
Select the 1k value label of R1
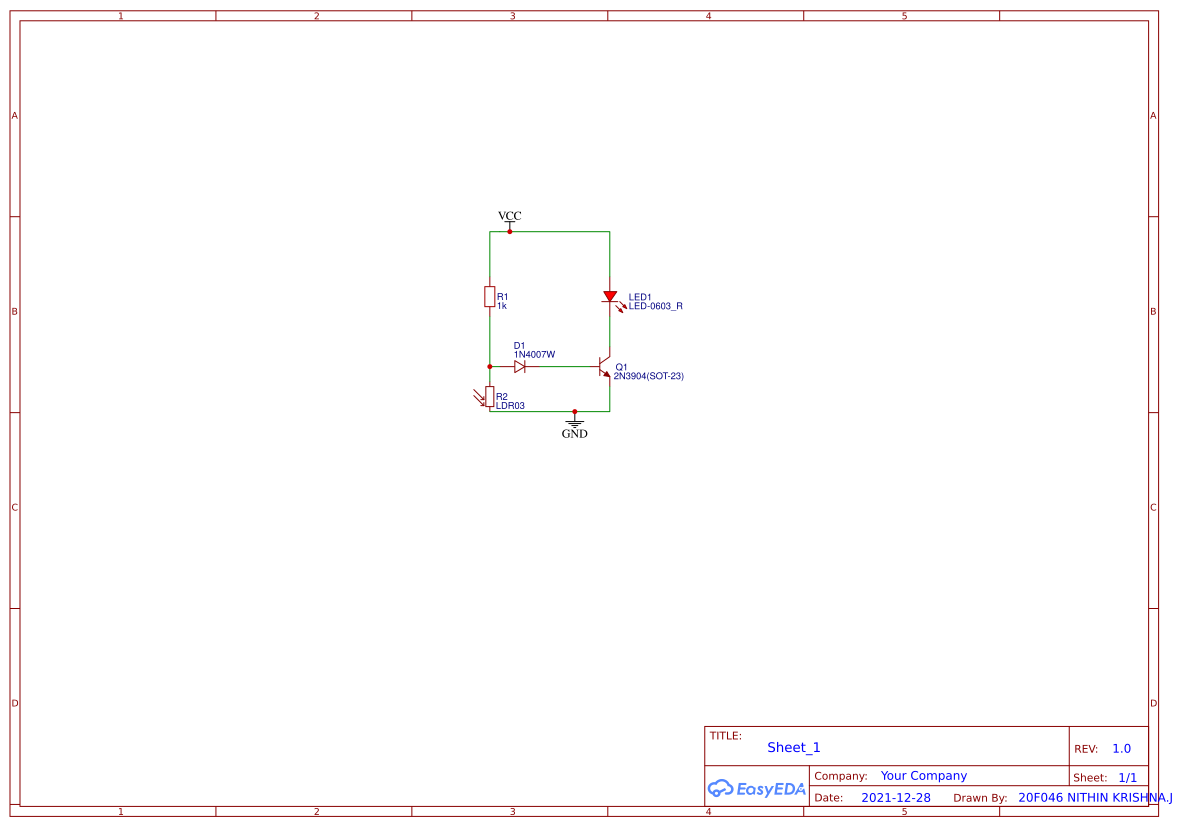pos(501,306)
